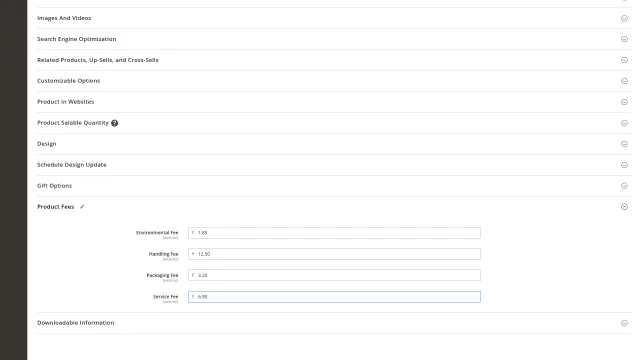Click the Service Fee label
The image size is (640, 360).
click(x=166, y=297)
